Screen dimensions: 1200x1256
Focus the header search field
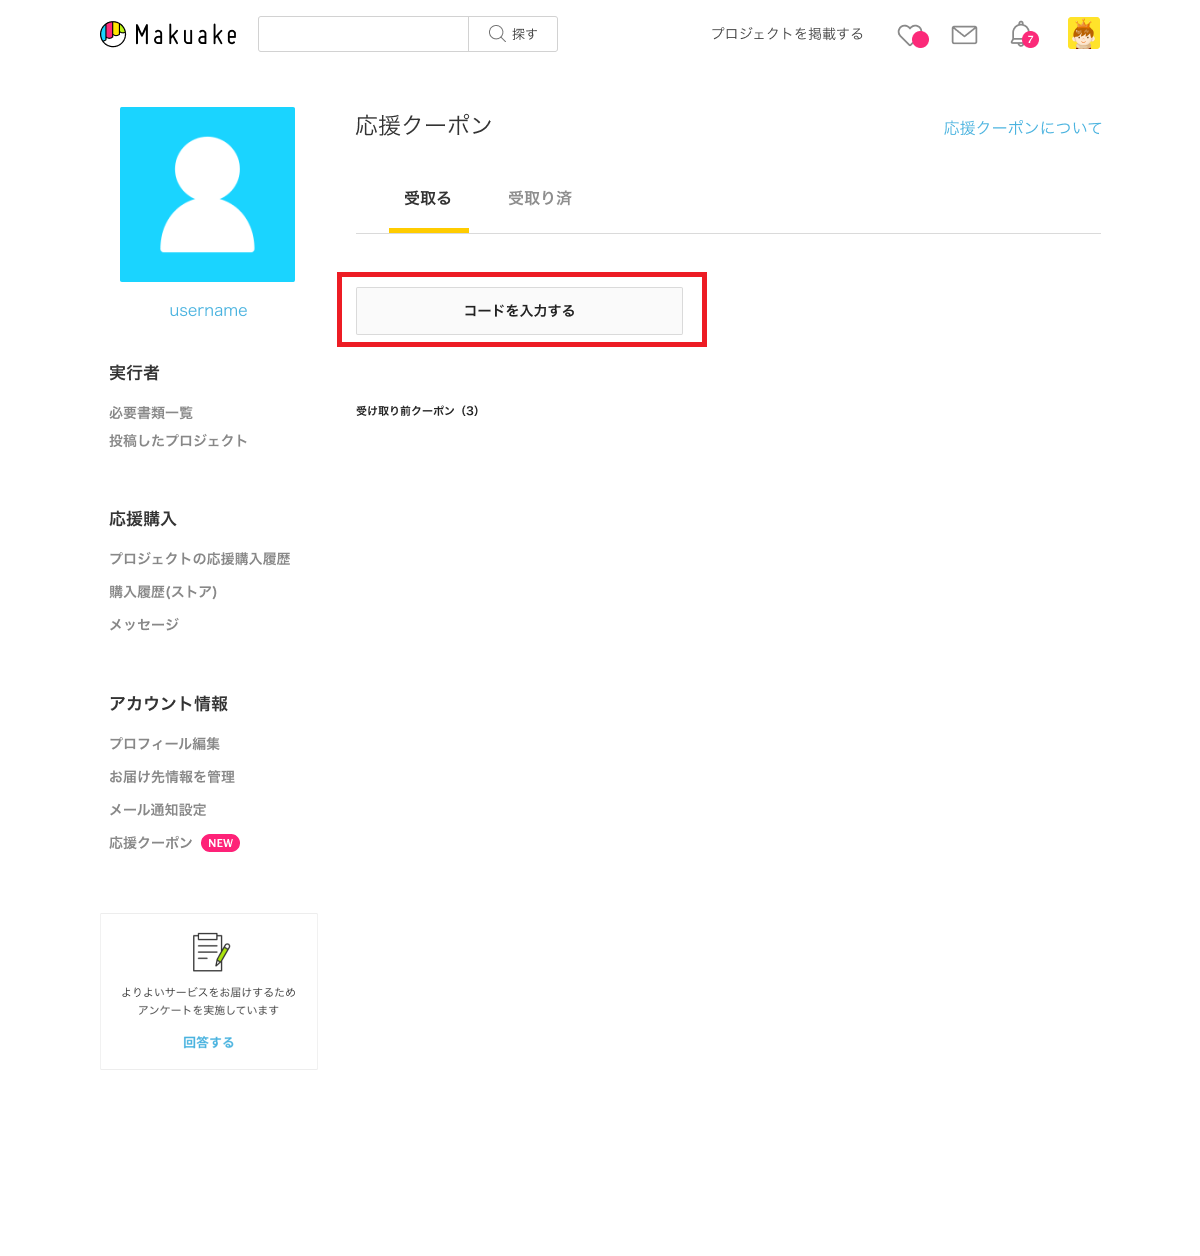pos(363,34)
